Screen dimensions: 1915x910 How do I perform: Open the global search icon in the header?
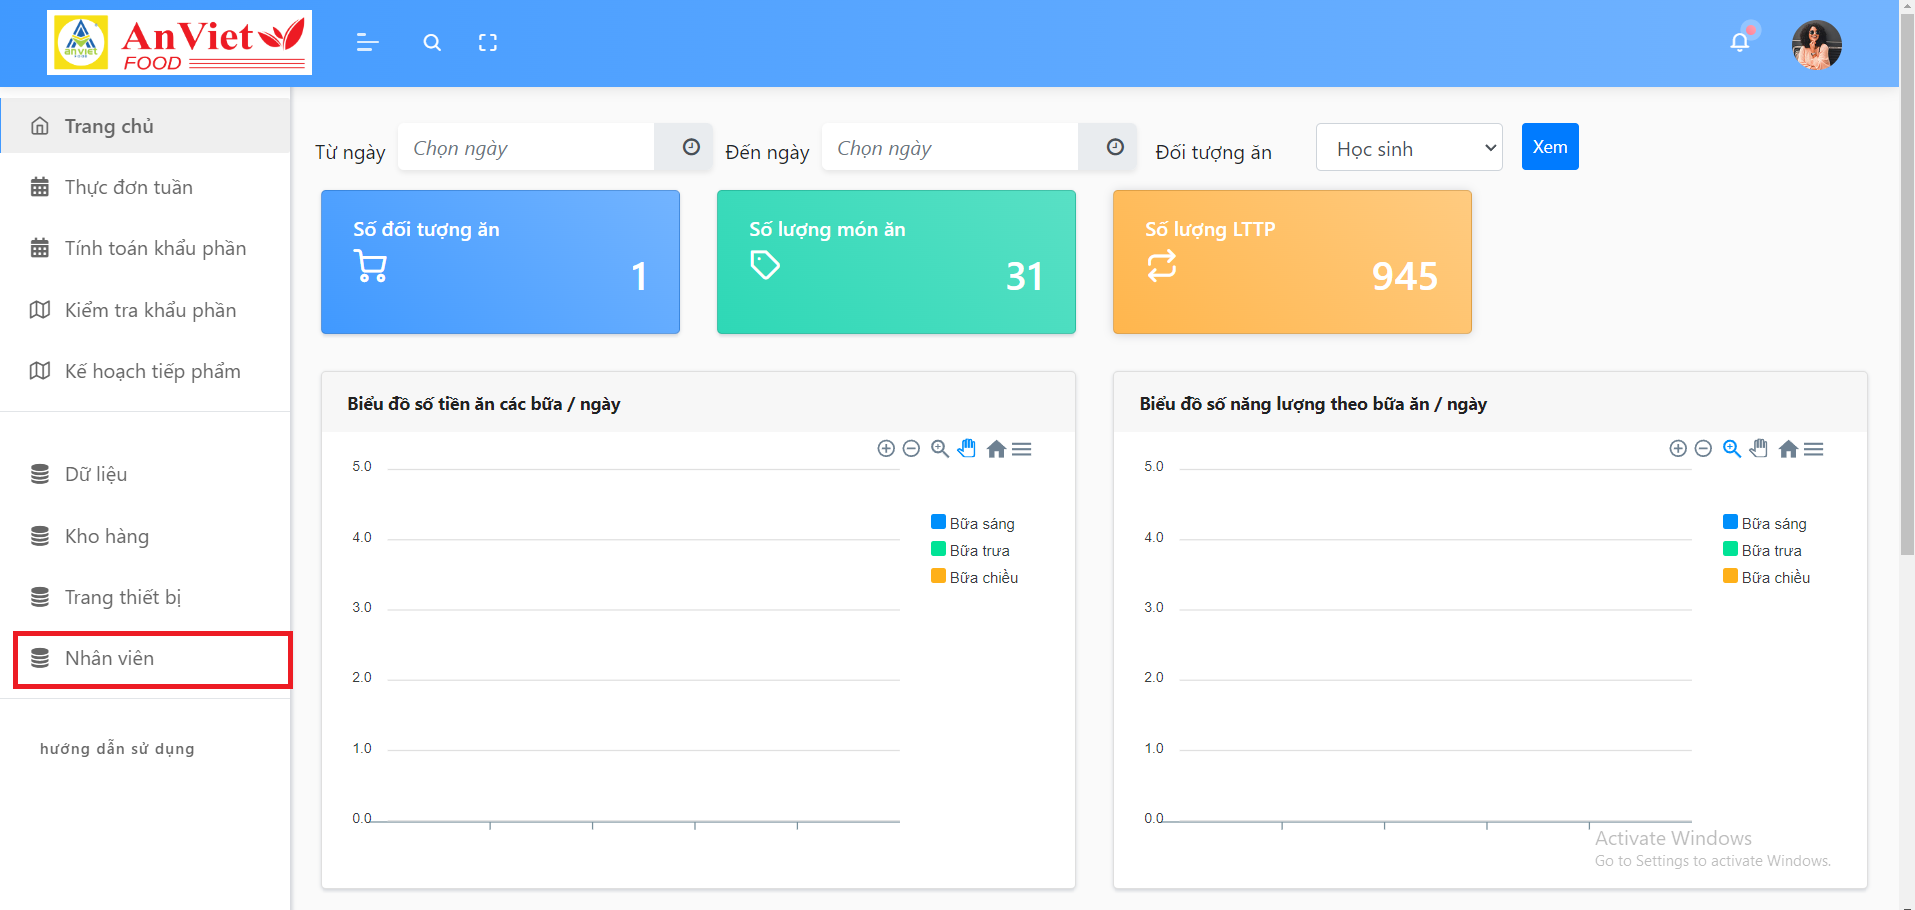(432, 42)
